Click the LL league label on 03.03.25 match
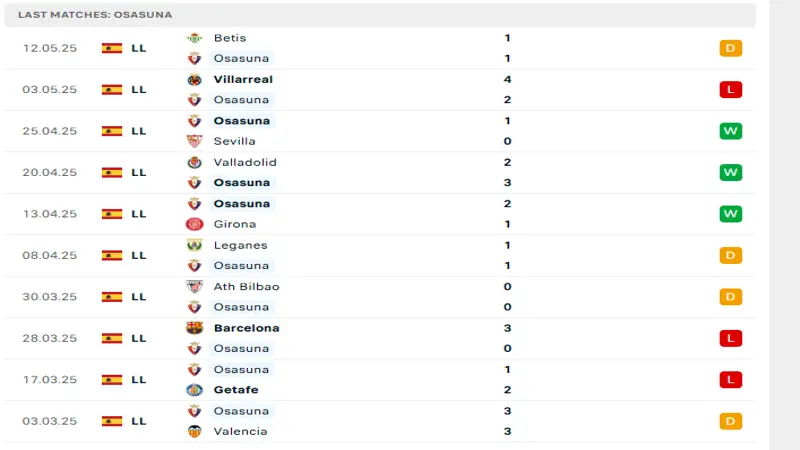The height and width of the screenshot is (450, 800). pyautogui.click(x=138, y=421)
